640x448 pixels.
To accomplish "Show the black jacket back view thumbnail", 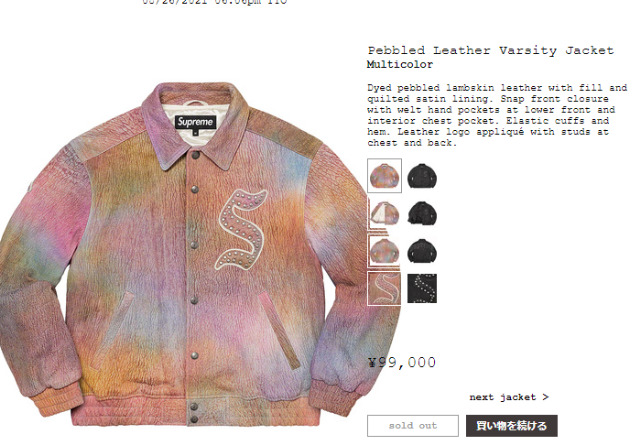I will (x=422, y=251).
